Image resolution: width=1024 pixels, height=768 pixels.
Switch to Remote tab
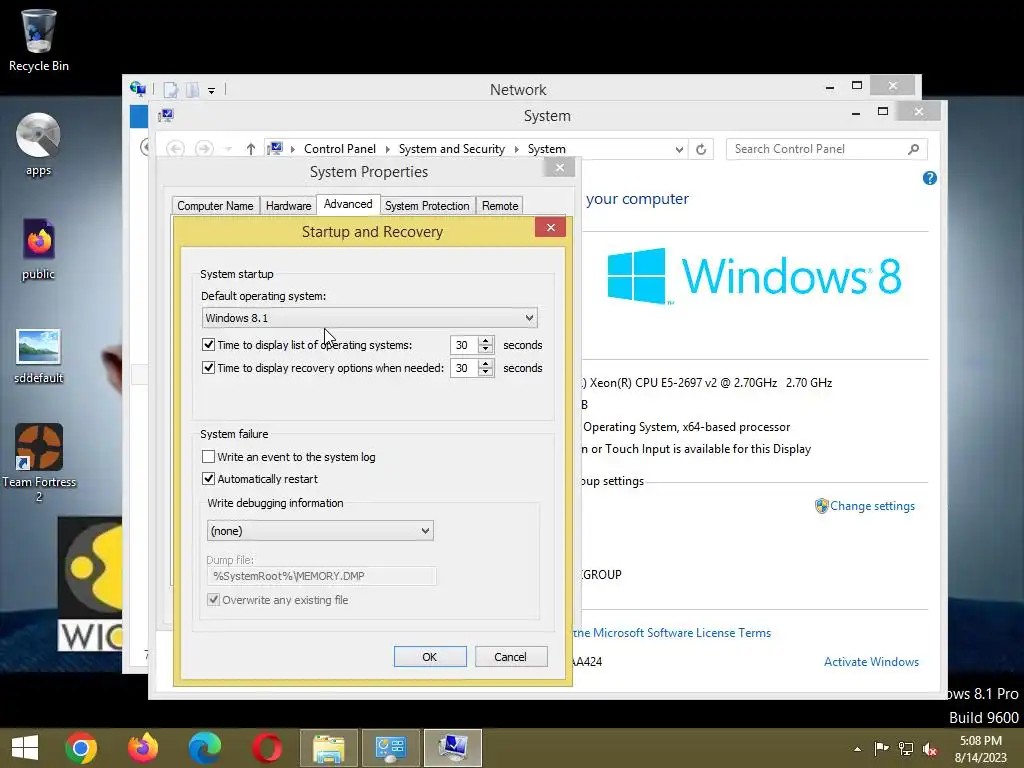pos(500,206)
